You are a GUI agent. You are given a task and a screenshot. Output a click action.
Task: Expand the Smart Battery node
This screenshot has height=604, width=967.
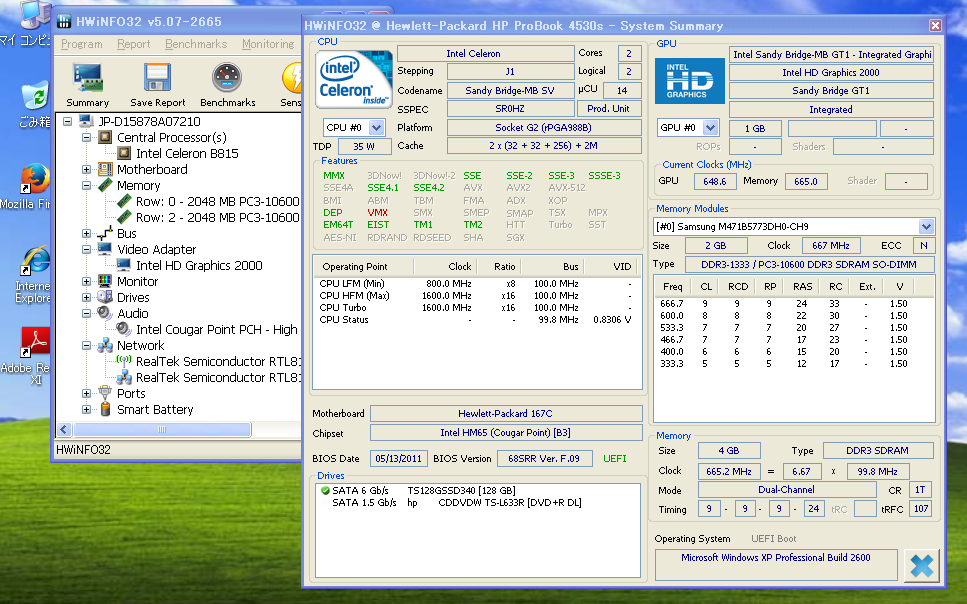tap(86, 410)
